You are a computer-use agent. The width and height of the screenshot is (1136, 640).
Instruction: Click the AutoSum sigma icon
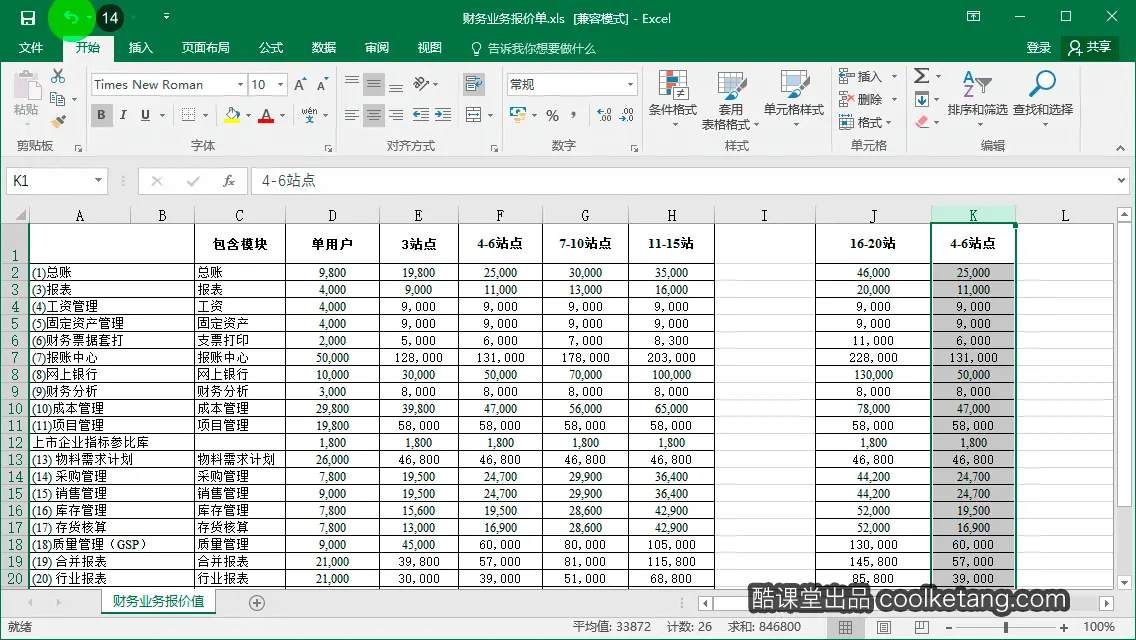click(922, 75)
